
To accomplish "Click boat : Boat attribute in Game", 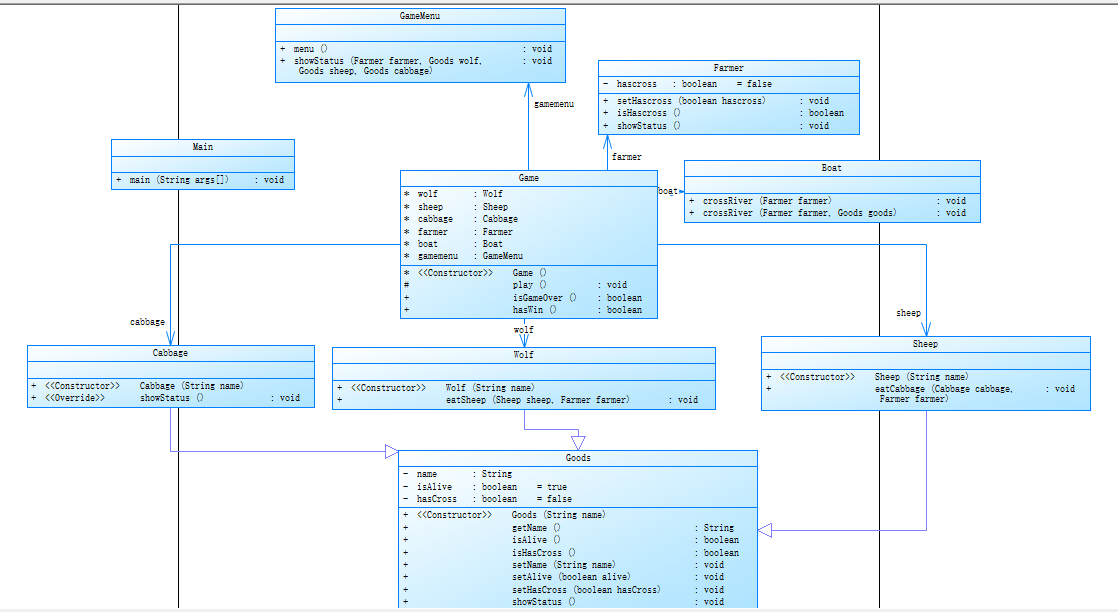I will (453, 244).
